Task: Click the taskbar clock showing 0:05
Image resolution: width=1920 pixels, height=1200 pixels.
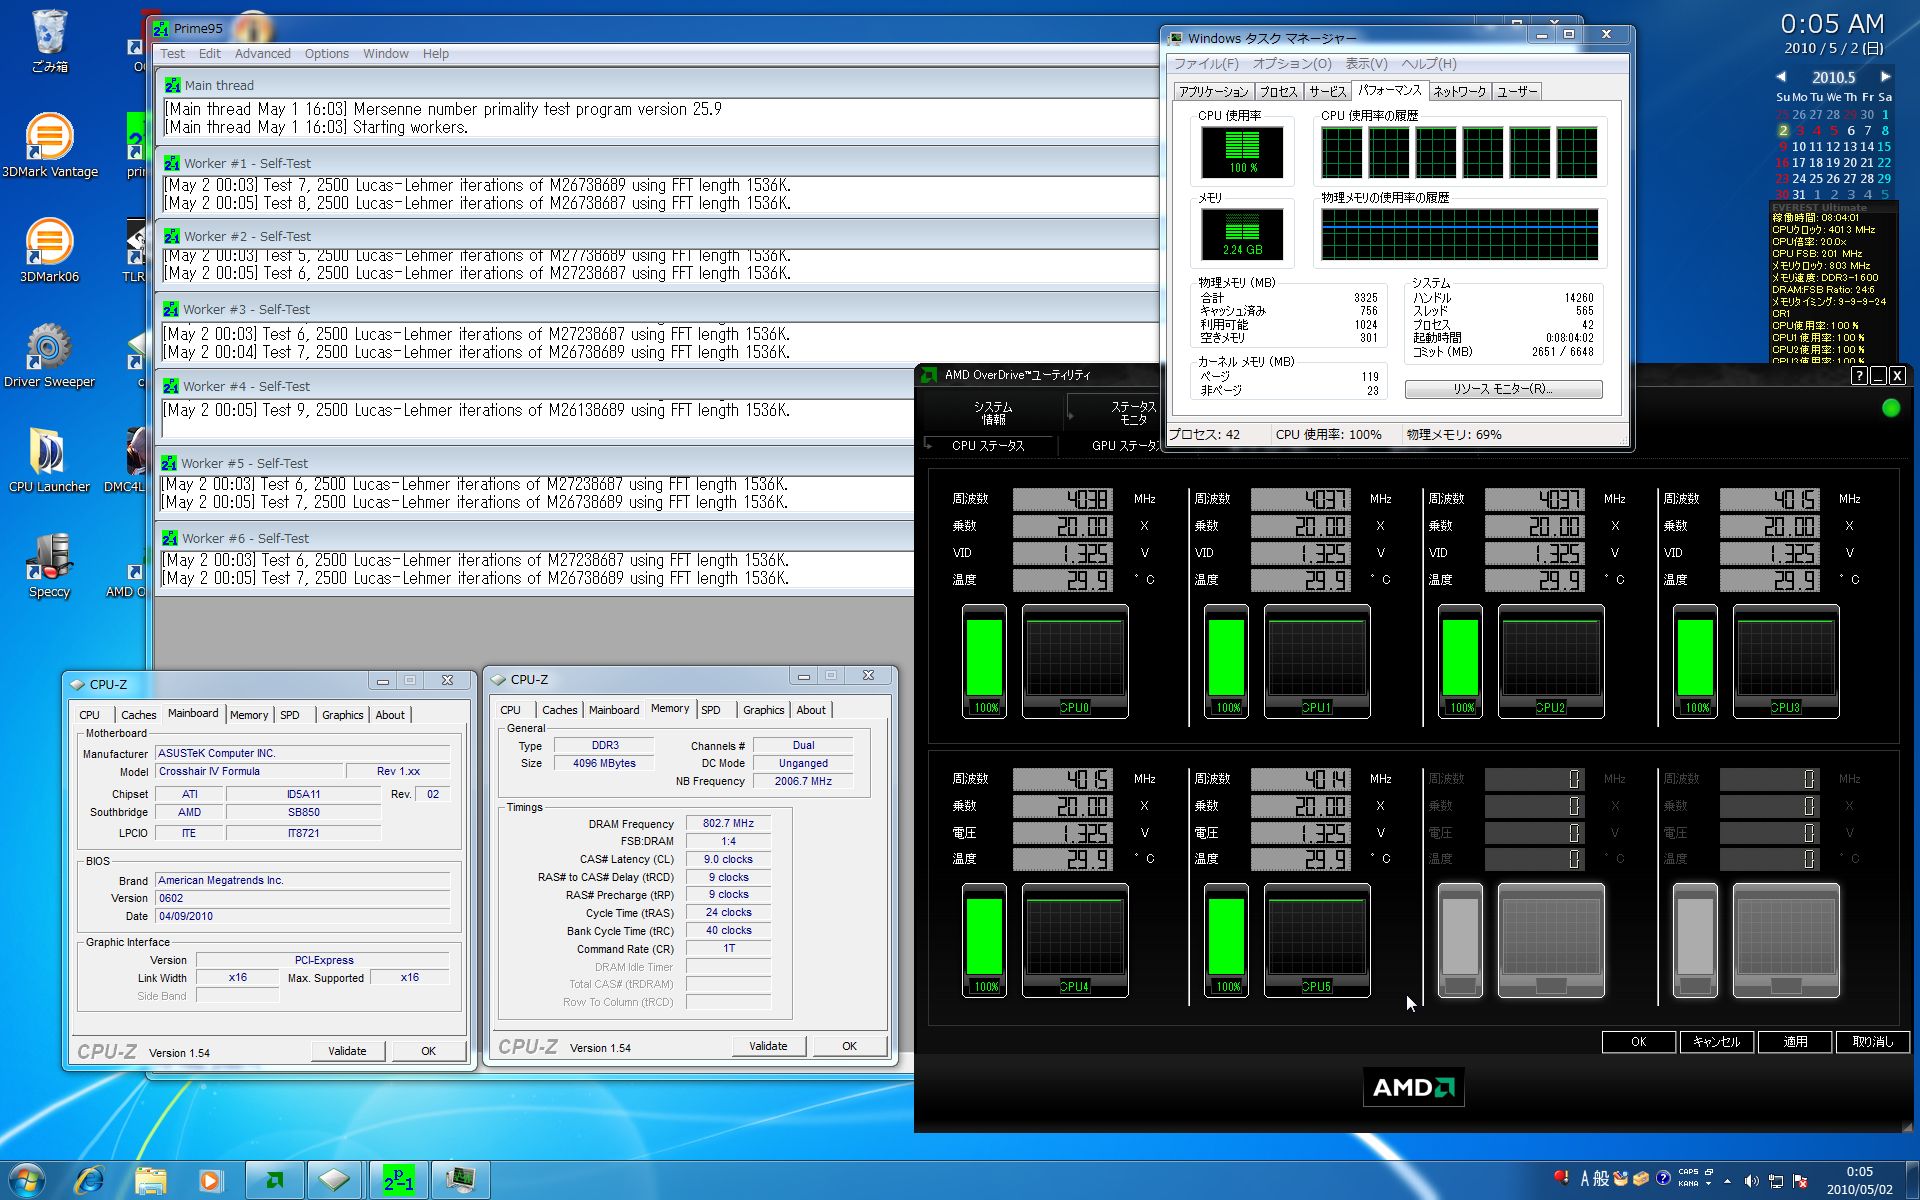Action: (x=1859, y=1180)
